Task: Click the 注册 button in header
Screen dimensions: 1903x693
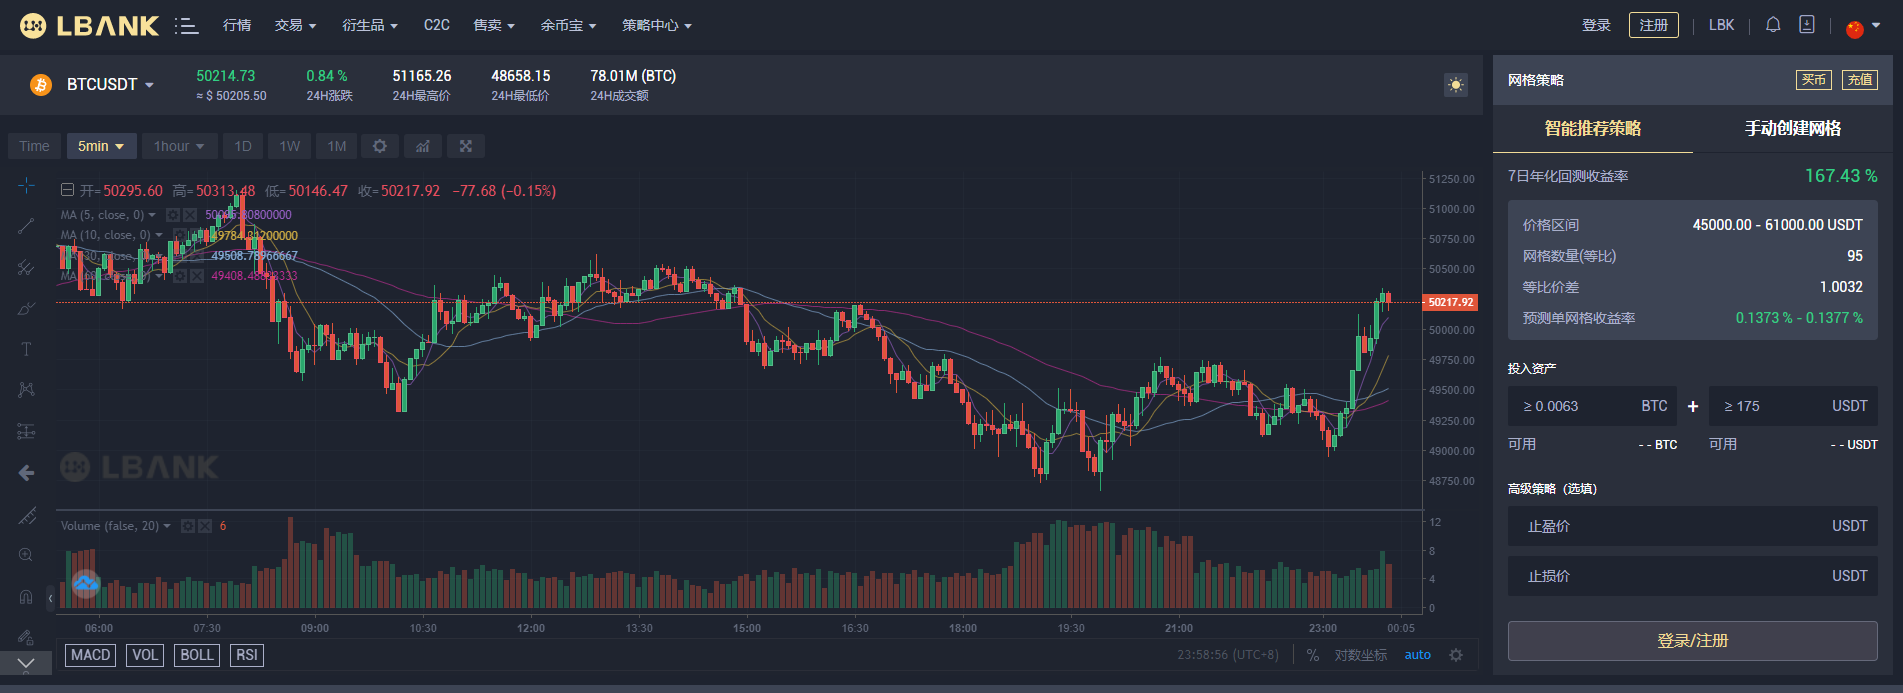Action: pos(1654,25)
